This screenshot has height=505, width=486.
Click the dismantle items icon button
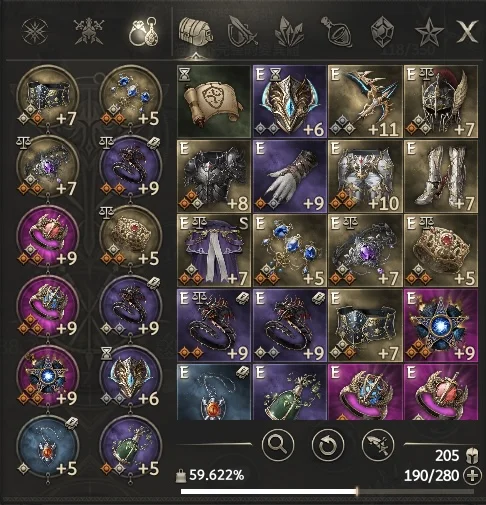(x=378, y=445)
